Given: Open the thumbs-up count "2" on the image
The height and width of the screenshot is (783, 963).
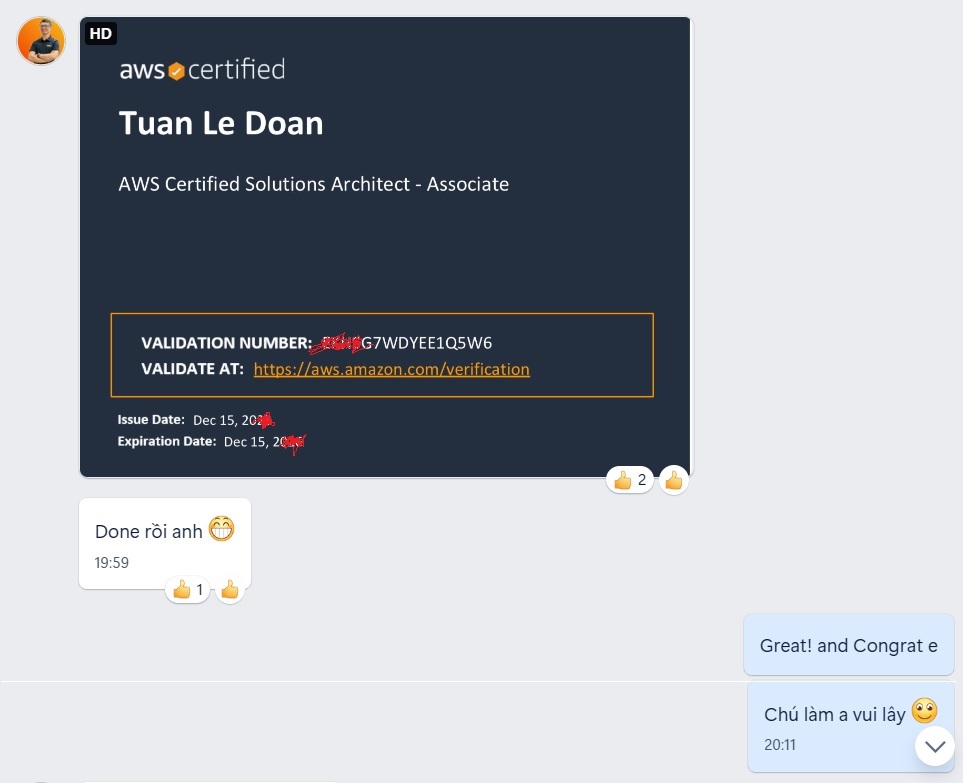Looking at the screenshot, I should (x=631, y=481).
